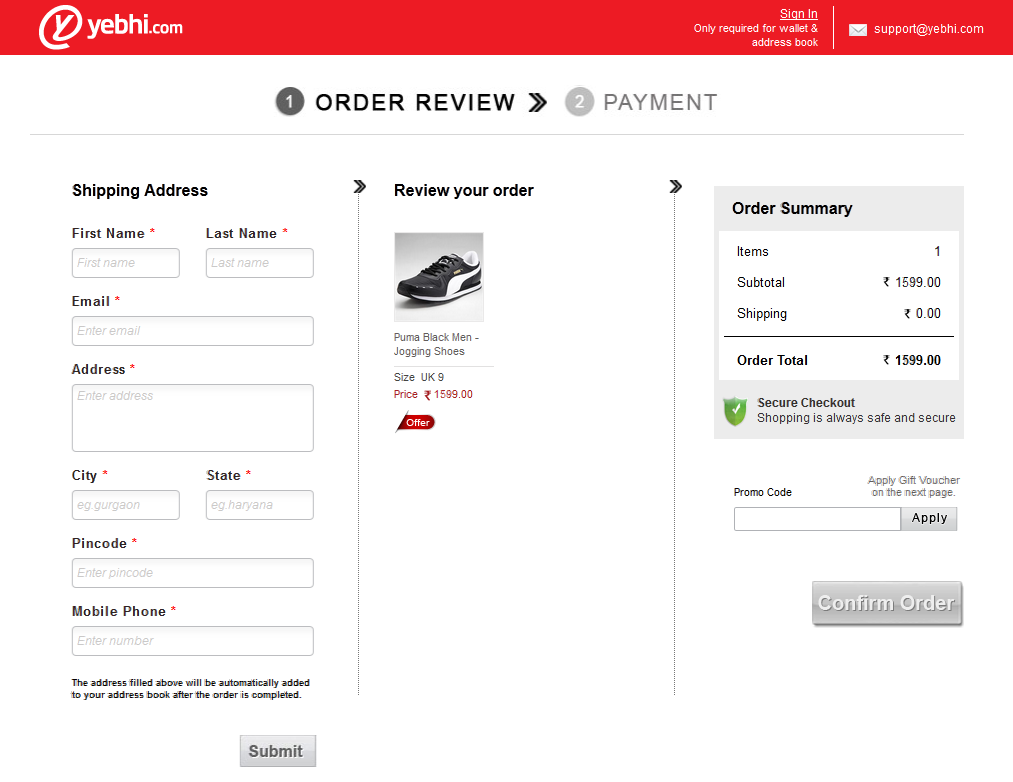The image size is (1013, 782).
Task: Focus the First Name field
Action: (x=126, y=263)
